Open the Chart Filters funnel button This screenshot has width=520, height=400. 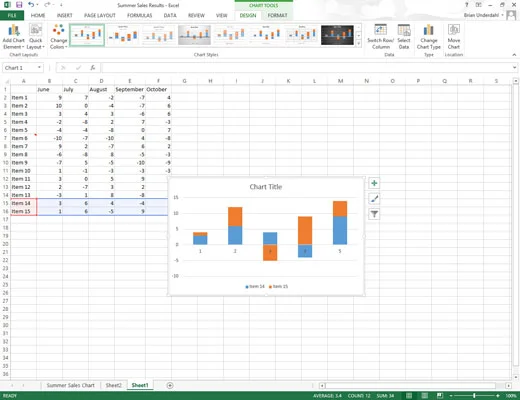[x=374, y=214]
